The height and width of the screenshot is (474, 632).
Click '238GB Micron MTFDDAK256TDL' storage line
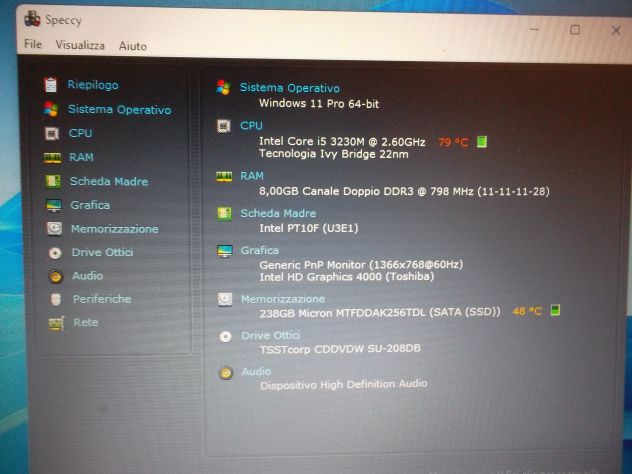coord(380,313)
